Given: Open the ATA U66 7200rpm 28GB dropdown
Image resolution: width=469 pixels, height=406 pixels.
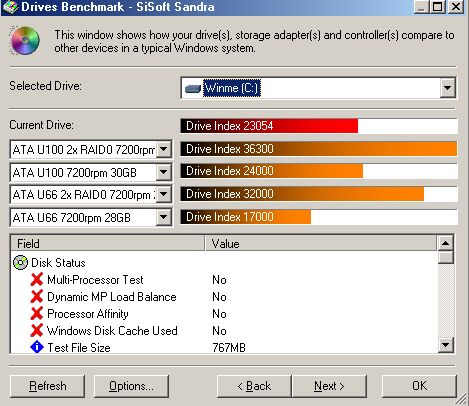Looking at the screenshot, I should click(164, 217).
